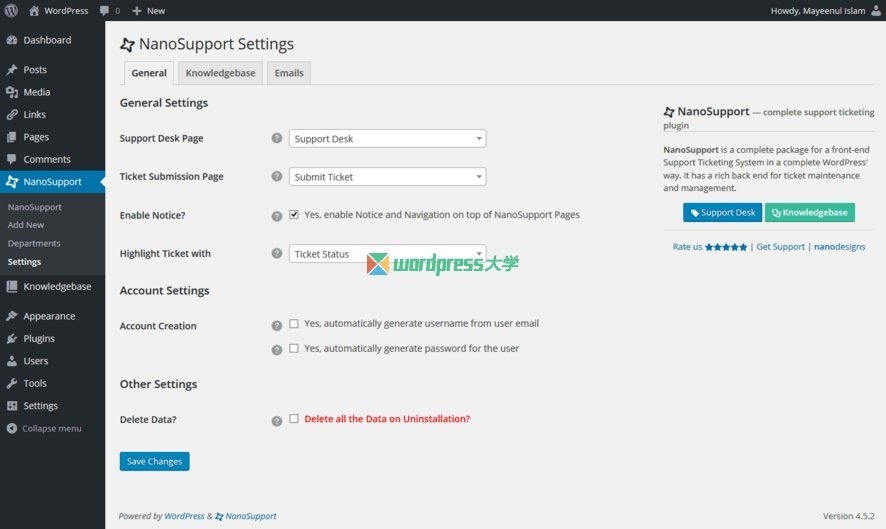Screen dimensions: 886x529
Task: Open the WordPress link in footer
Action: 184,516
